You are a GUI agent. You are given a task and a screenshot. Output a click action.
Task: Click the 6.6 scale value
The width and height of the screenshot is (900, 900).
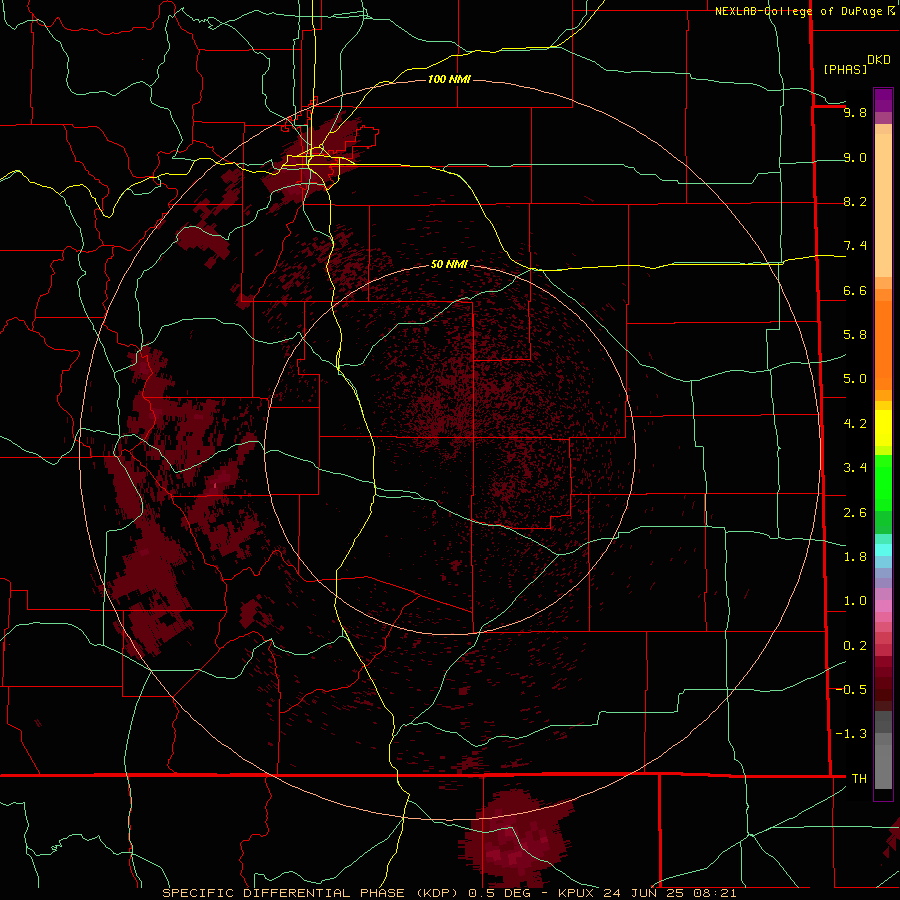(855, 290)
